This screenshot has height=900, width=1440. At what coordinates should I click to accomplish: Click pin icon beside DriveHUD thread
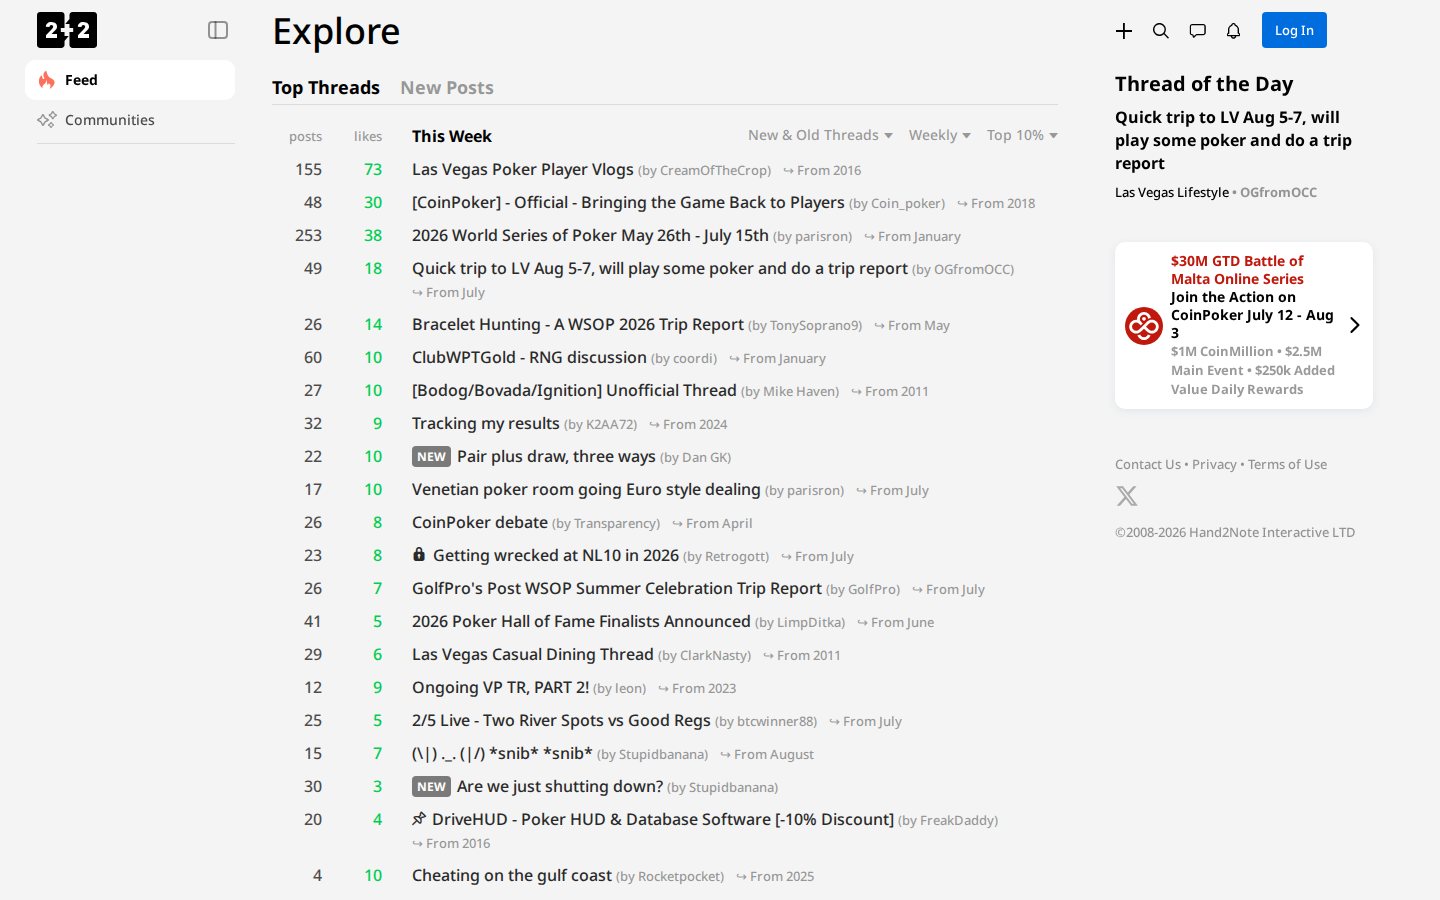(x=419, y=819)
